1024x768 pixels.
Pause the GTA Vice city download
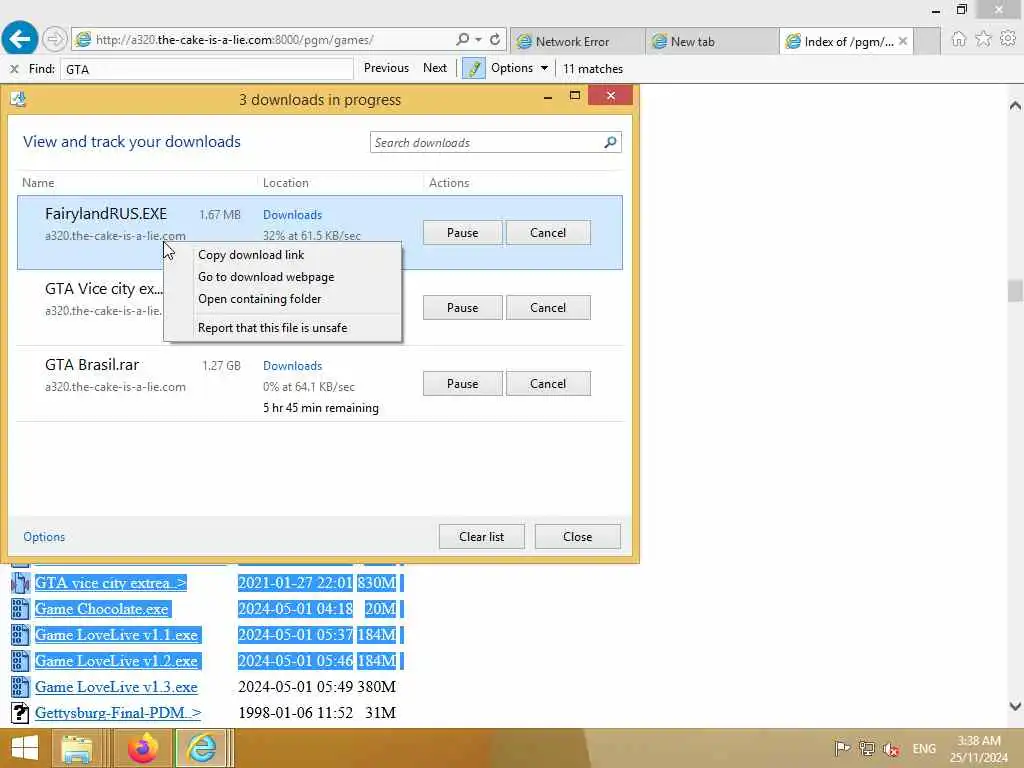462,308
